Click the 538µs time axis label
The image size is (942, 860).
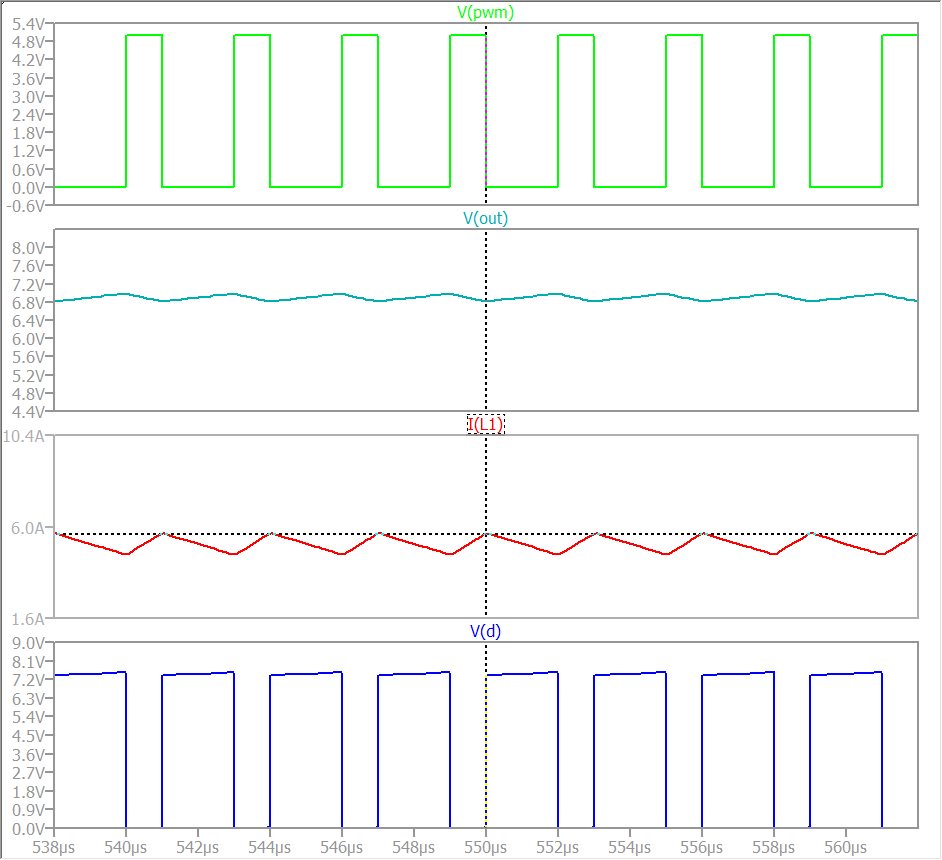[53, 848]
